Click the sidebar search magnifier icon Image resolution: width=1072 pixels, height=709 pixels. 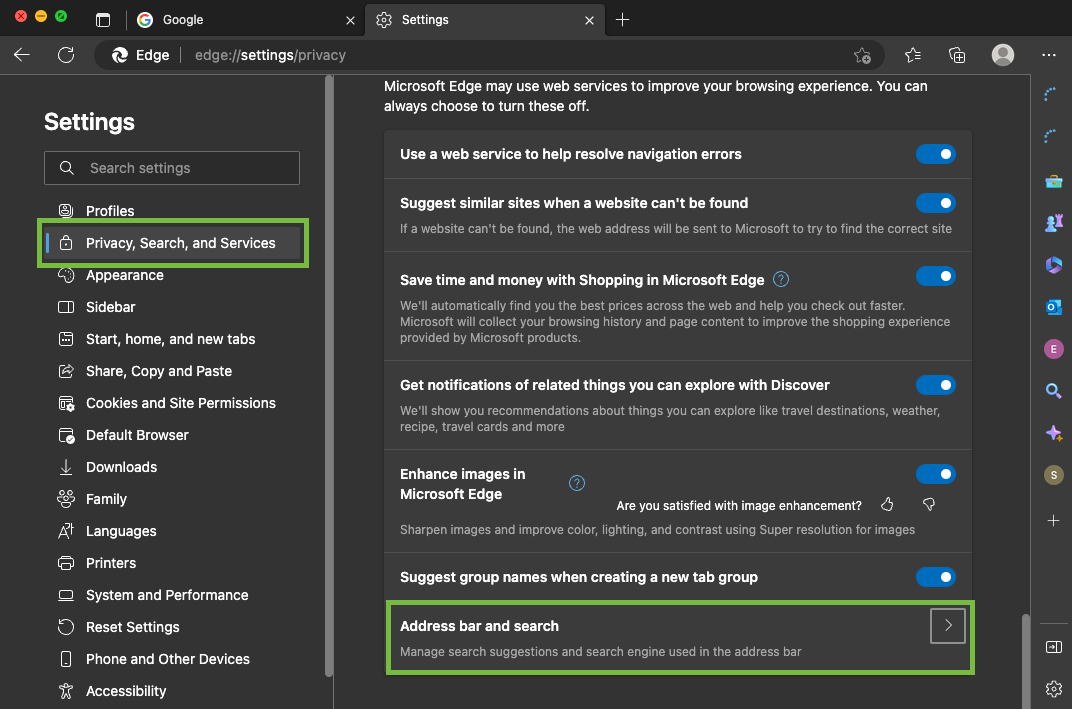tap(1053, 391)
